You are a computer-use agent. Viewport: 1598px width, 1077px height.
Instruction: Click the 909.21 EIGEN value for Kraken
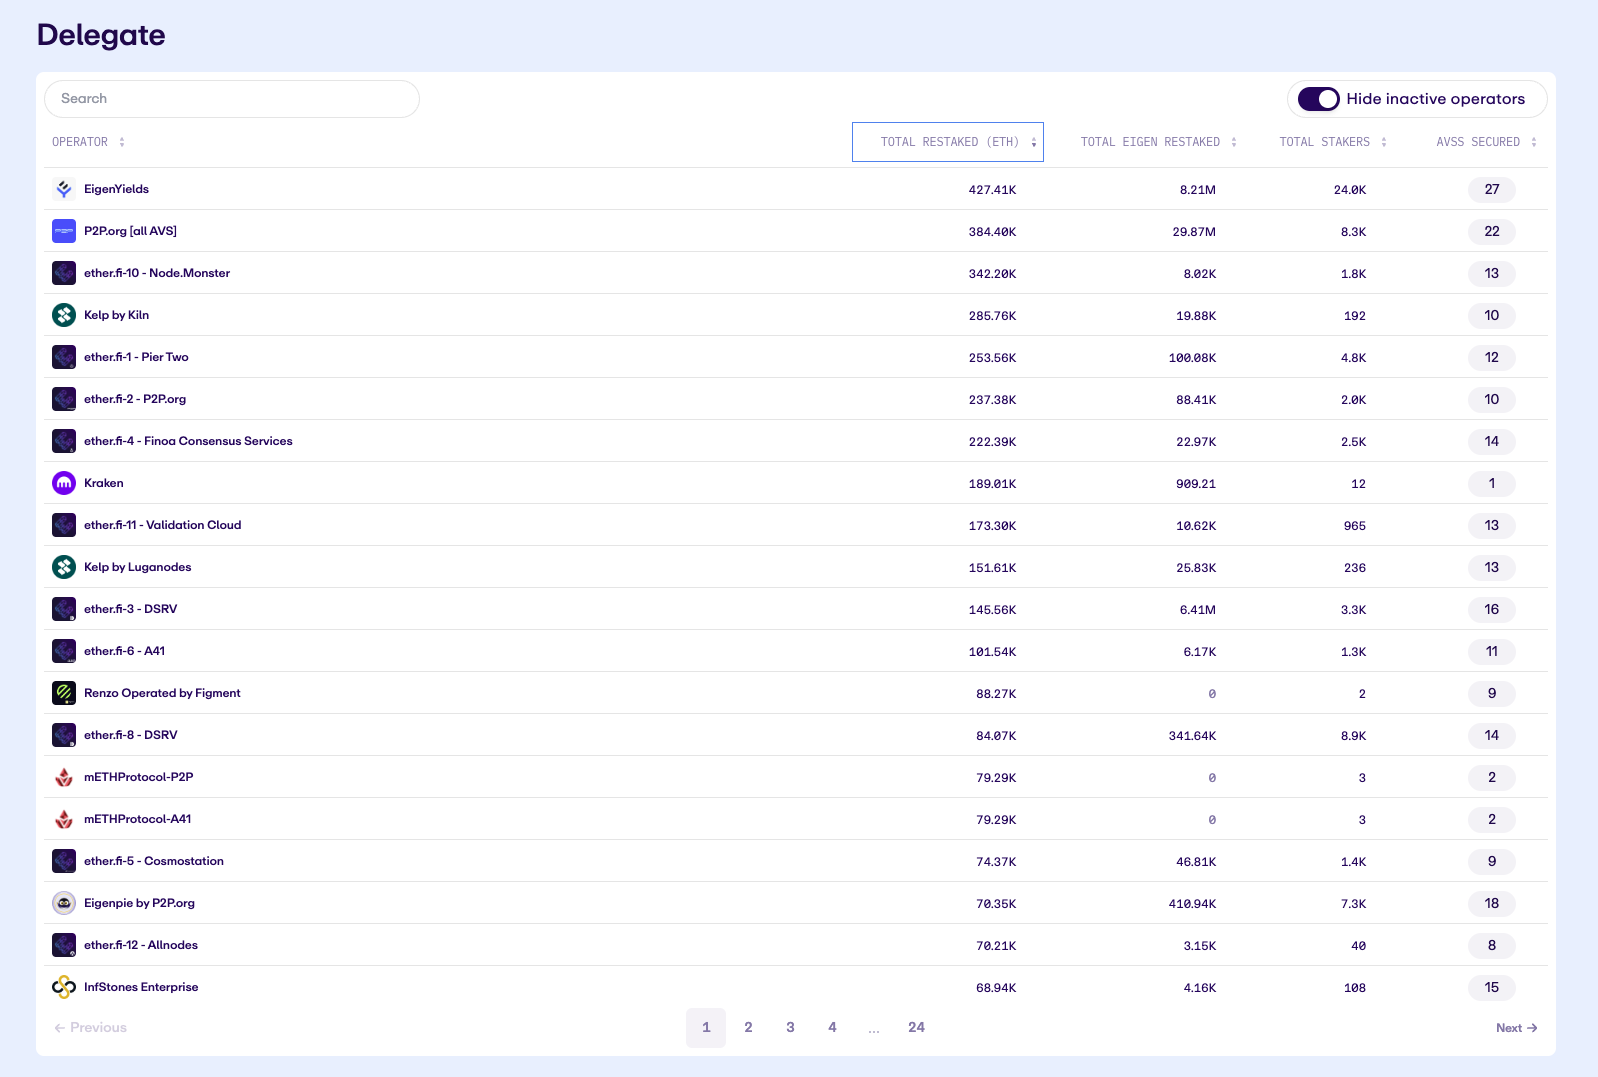tap(1196, 484)
